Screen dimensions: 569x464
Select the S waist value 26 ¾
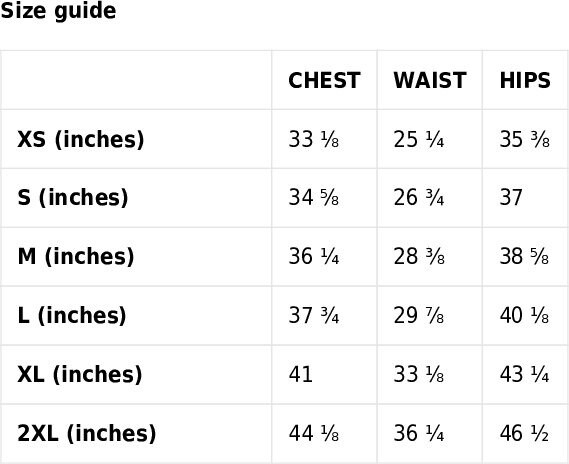pyautogui.click(x=419, y=198)
